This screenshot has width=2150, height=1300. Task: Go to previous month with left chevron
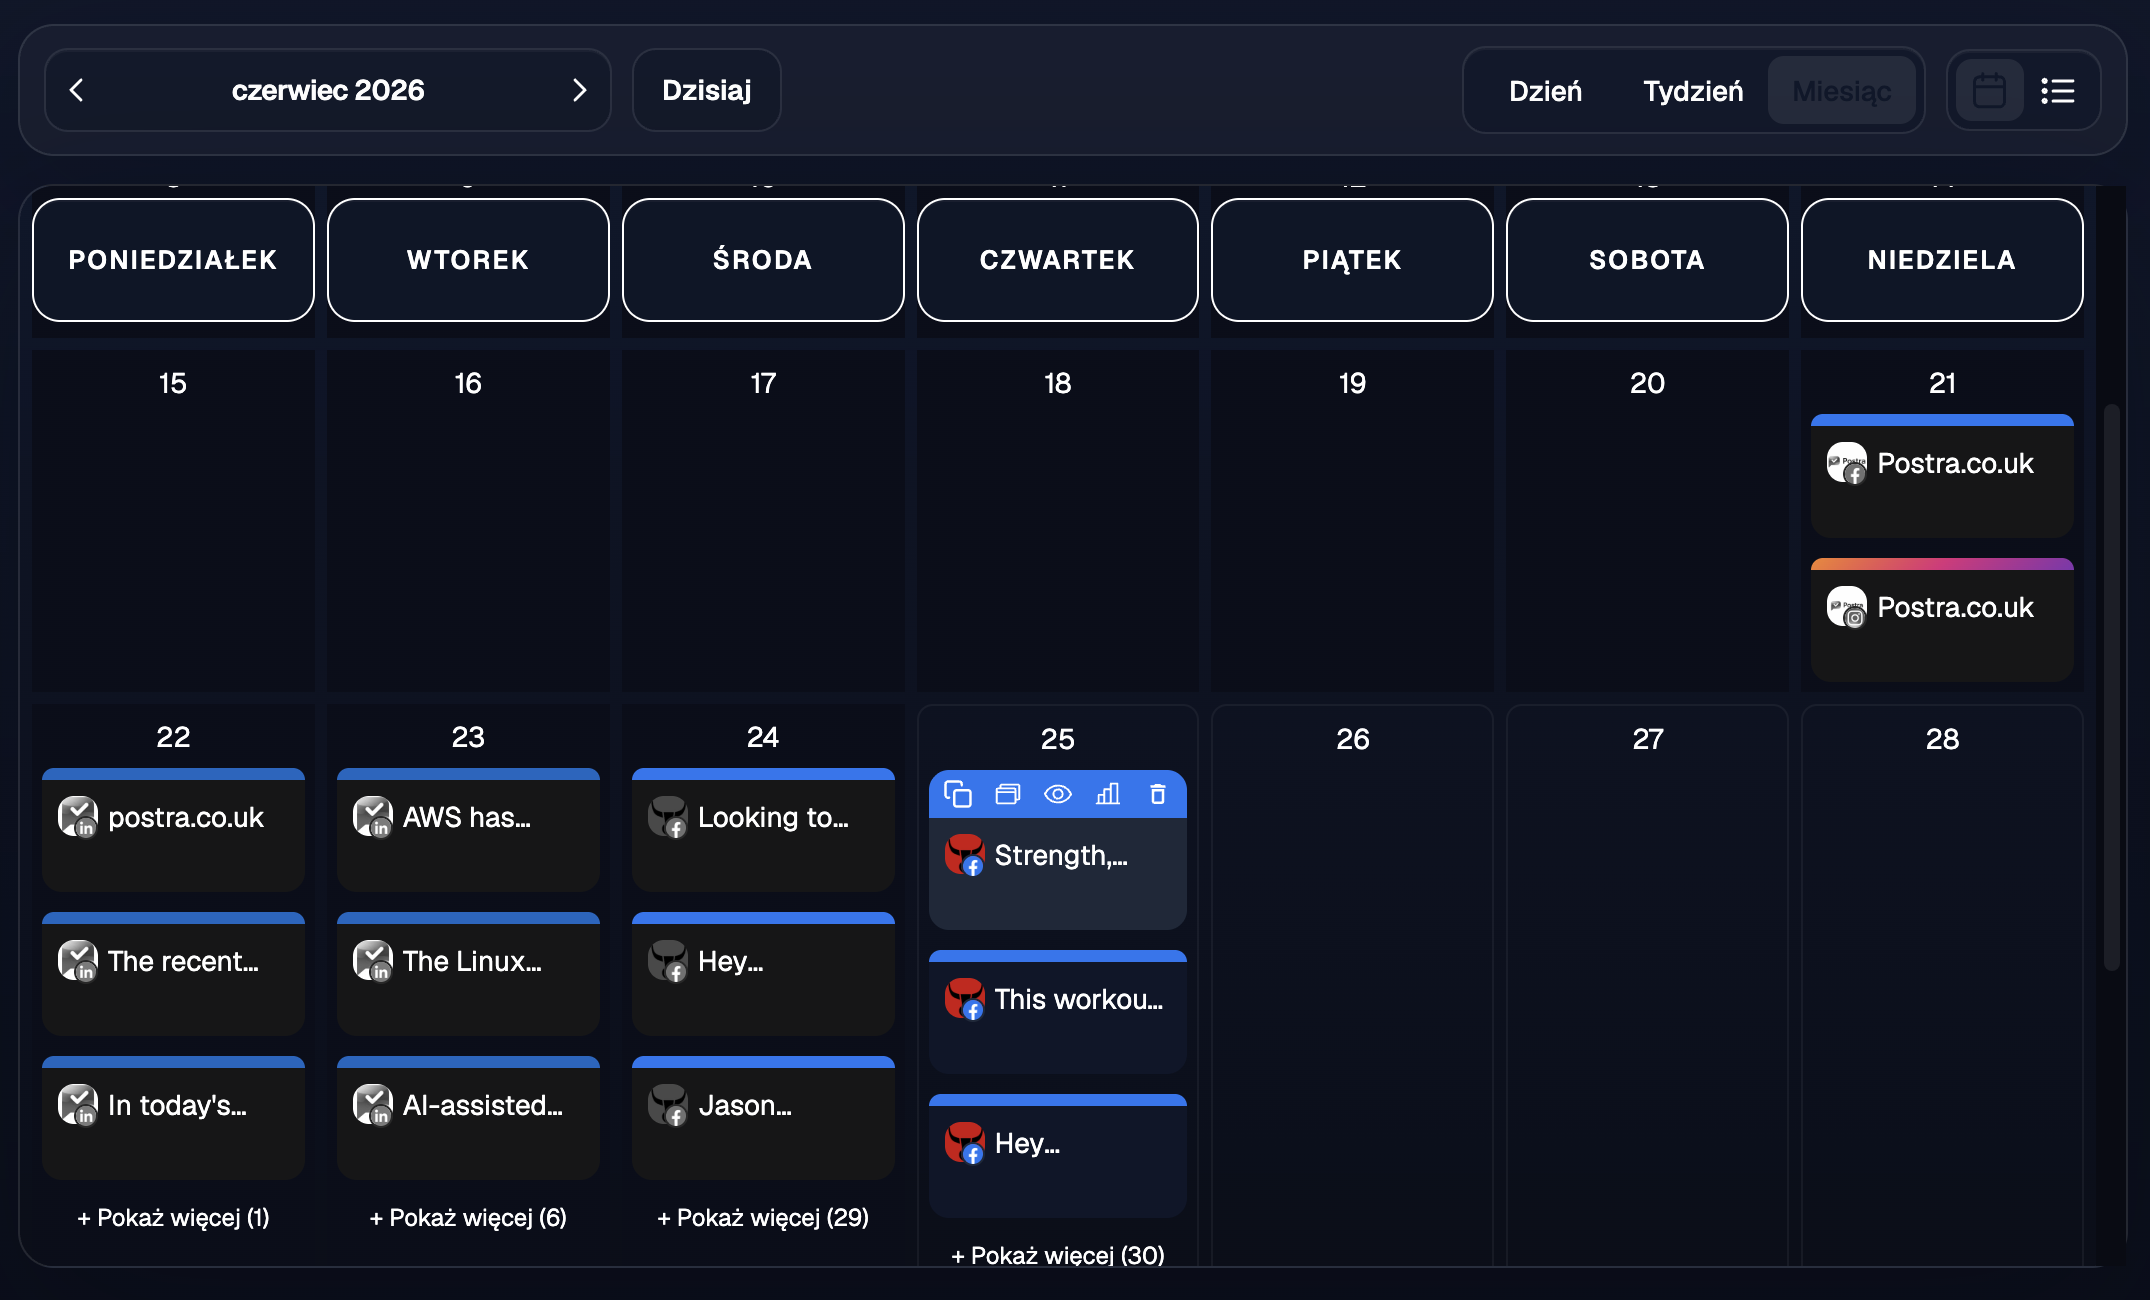[77, 90]
